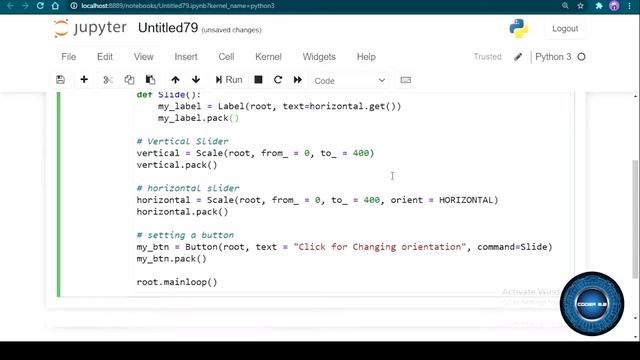Run the current cell
This screenshot has height=360, width=640.
229,80
